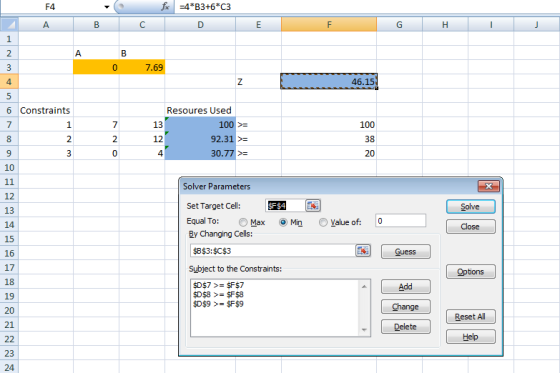Open Solver Options
This screenshot has height=373, width=560.
pyautogui.click(x=470, y=272)
